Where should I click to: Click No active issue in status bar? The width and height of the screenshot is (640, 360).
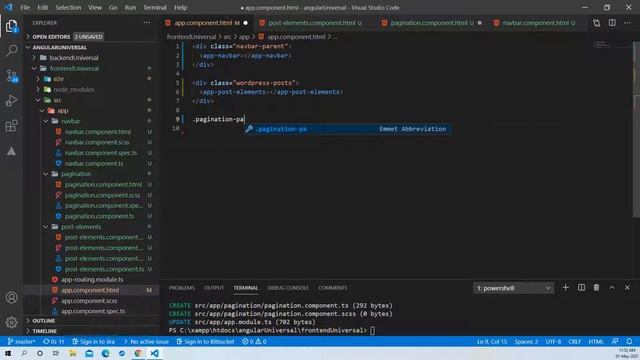pyautogui.click(x=146, y=342)
